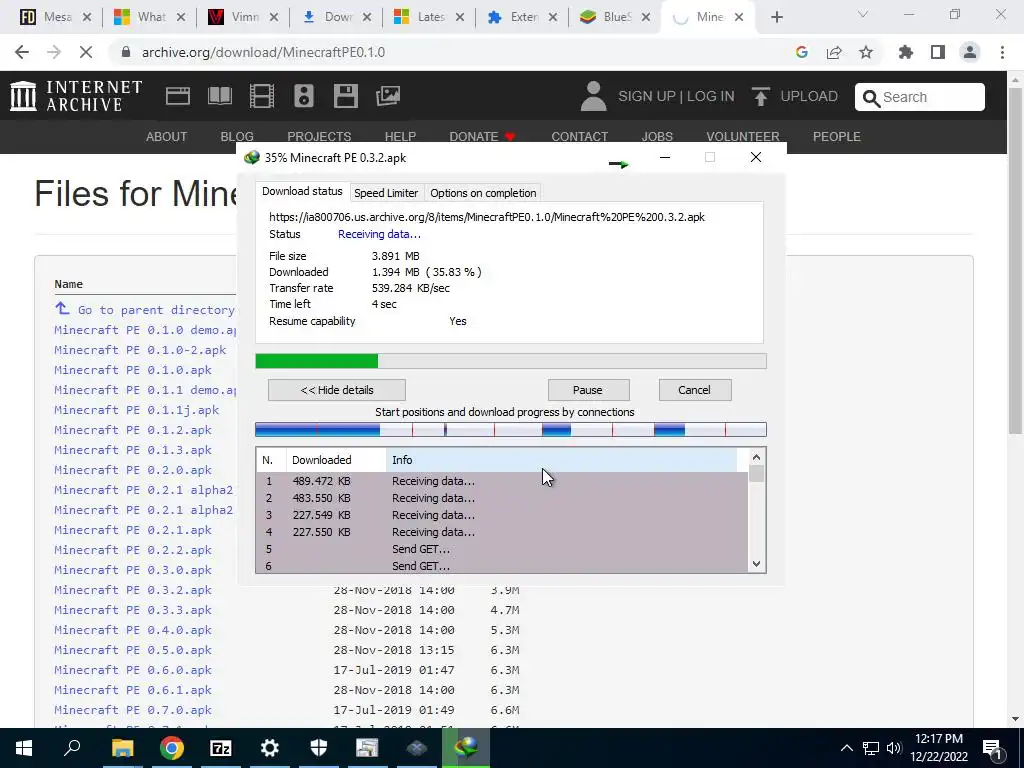Click LOG IN link

point(711,96)
